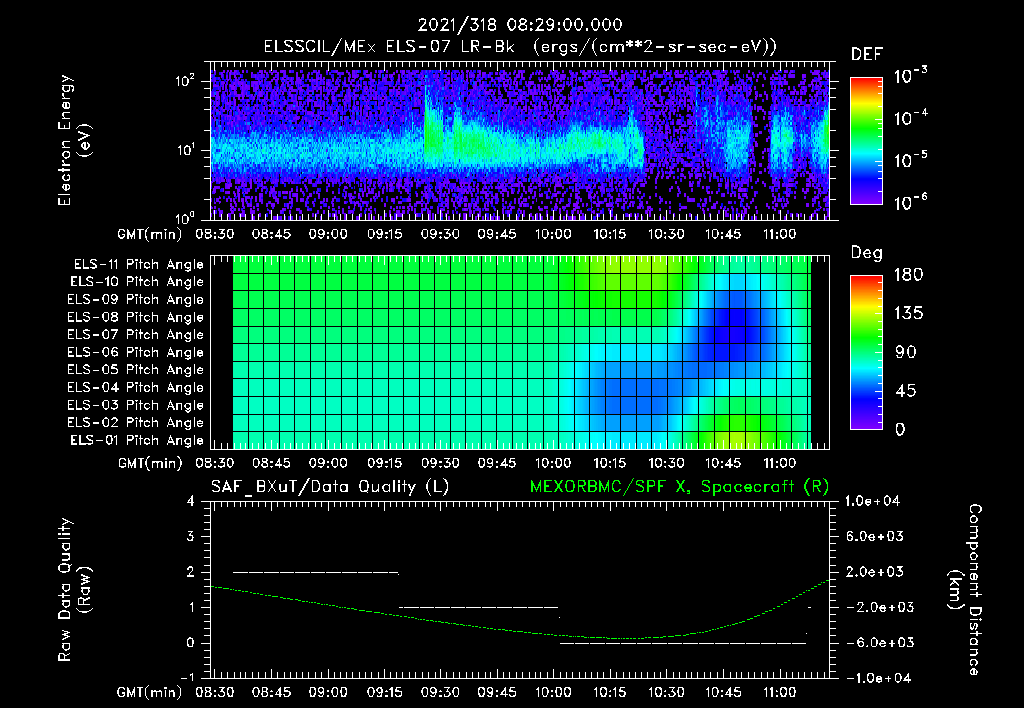The height and width of the screenshot is (708, 1024).
Task: Click the 09:30 tick under the spectrogram
Action: tap(440, 234)
